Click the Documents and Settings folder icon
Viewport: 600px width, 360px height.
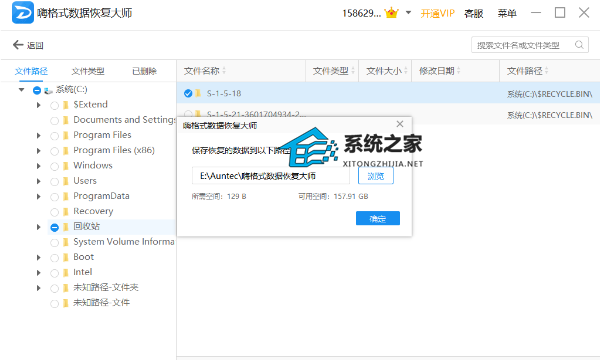[66, 120]
